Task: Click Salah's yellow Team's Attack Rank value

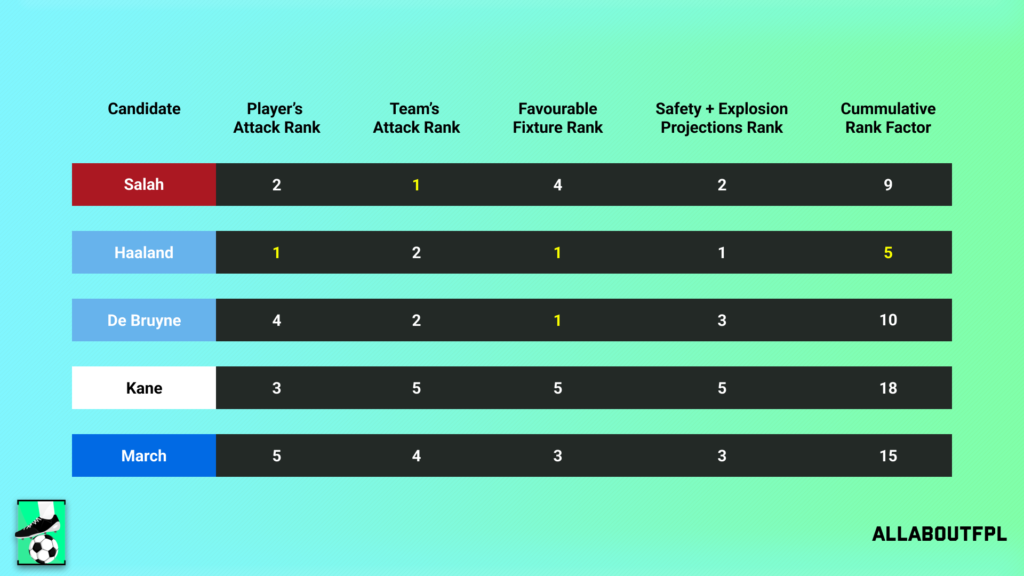Action: pos(416,185)
